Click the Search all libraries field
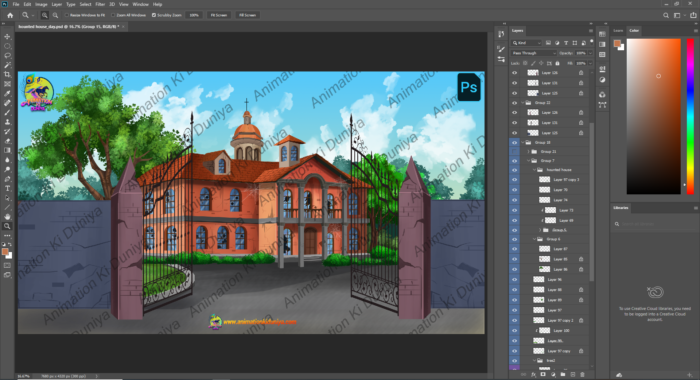The image size is (700, 380). coord(654,224)
